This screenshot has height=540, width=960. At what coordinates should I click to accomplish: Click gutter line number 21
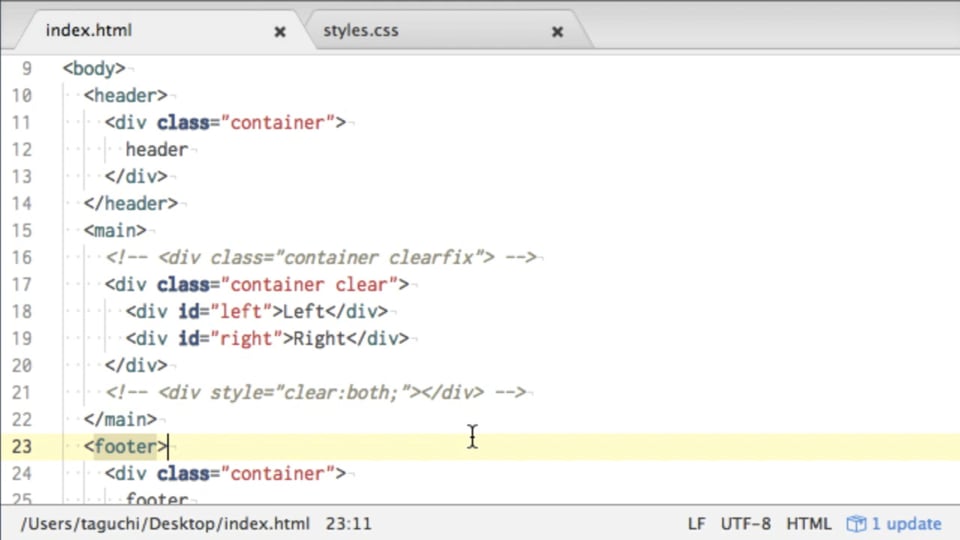click(x=21, y=392)
